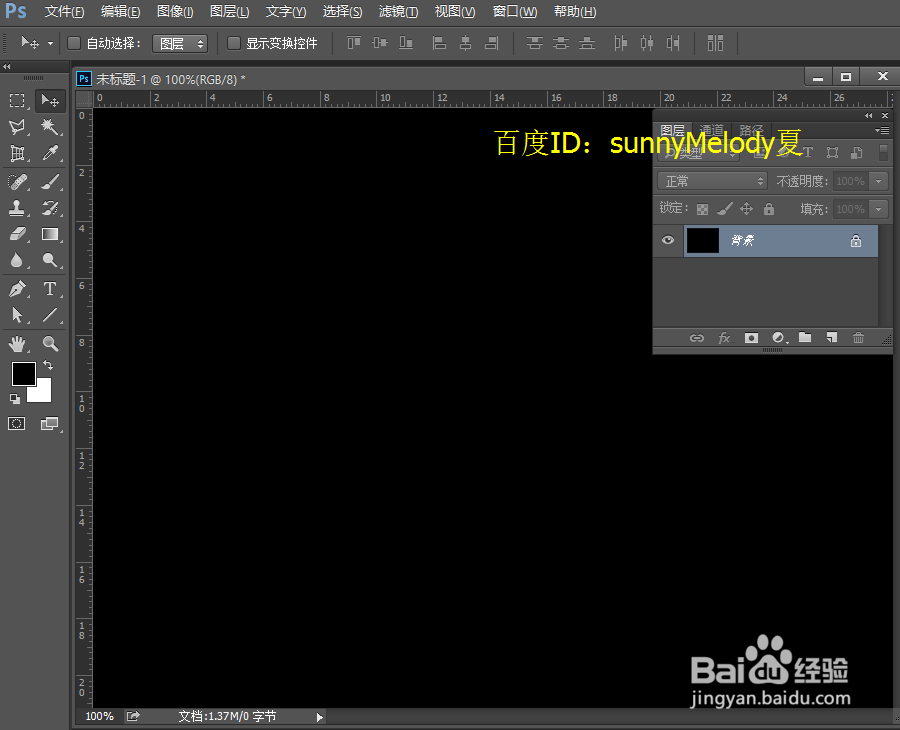Image resolution: width=900 pixels, height=730 pixels.
Task: Enable the Auto-Select (自动选择) checkbox
Action: pyautogui.click(x=74, y=43)
